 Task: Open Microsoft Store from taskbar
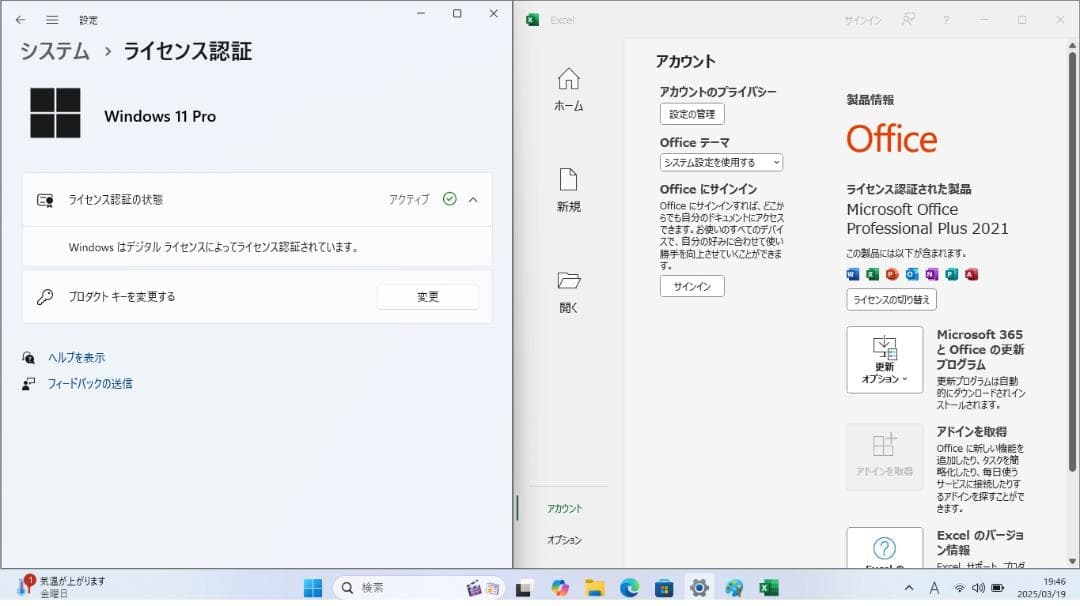(x=664, y=588)
